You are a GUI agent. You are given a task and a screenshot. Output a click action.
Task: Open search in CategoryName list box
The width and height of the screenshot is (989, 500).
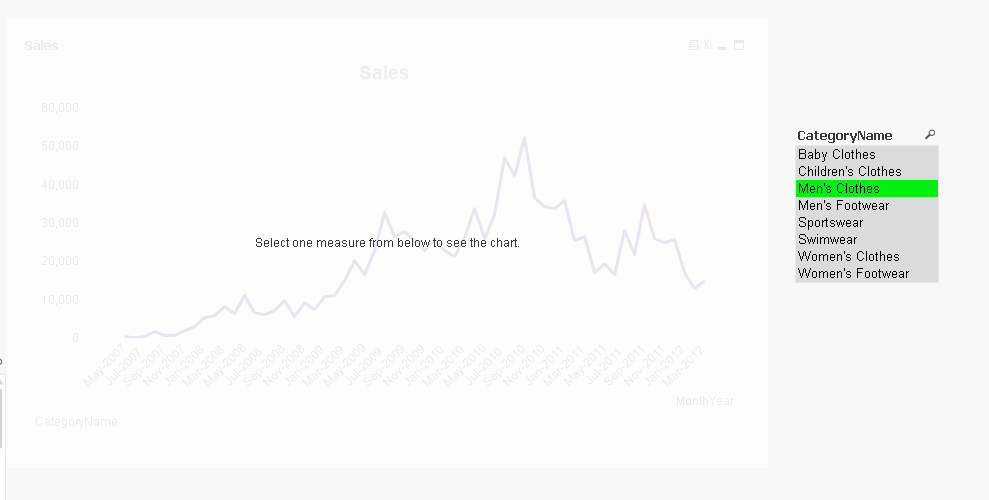click(x=930, y=135)
